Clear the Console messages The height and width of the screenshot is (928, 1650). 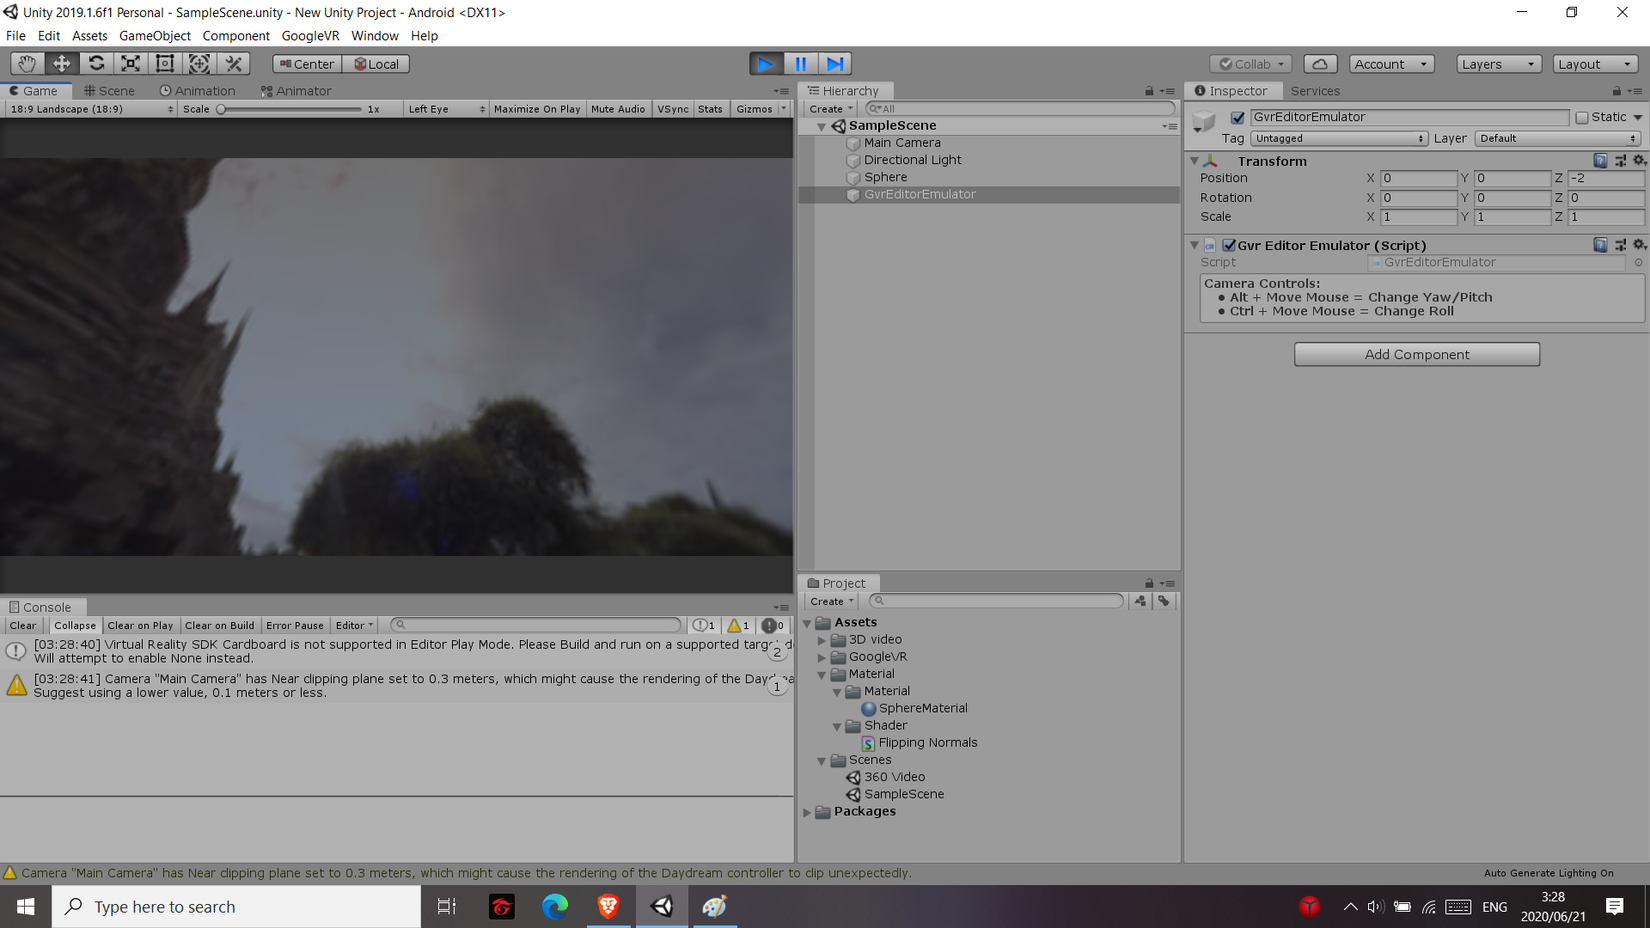click(x=23, y=626)
